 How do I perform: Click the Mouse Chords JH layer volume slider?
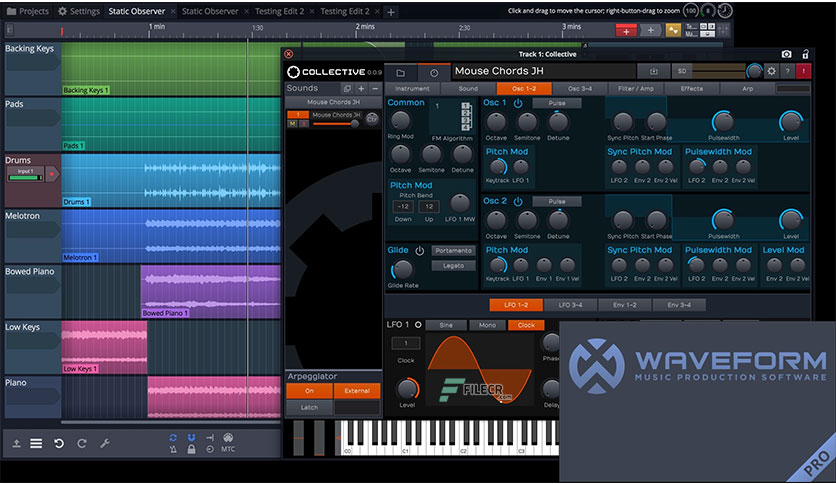pos(336,124)
